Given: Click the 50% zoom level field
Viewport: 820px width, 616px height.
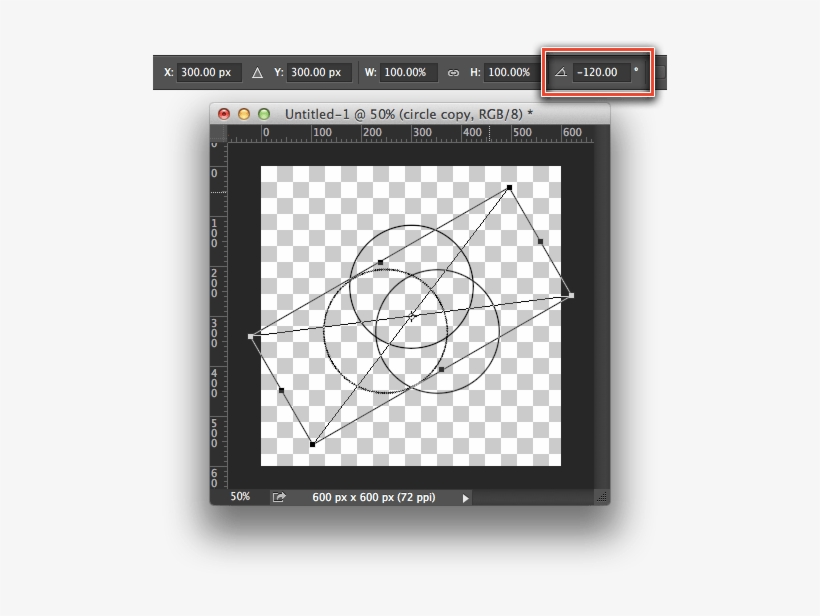Looking at the screenshot, I should (x=239, y=497).
